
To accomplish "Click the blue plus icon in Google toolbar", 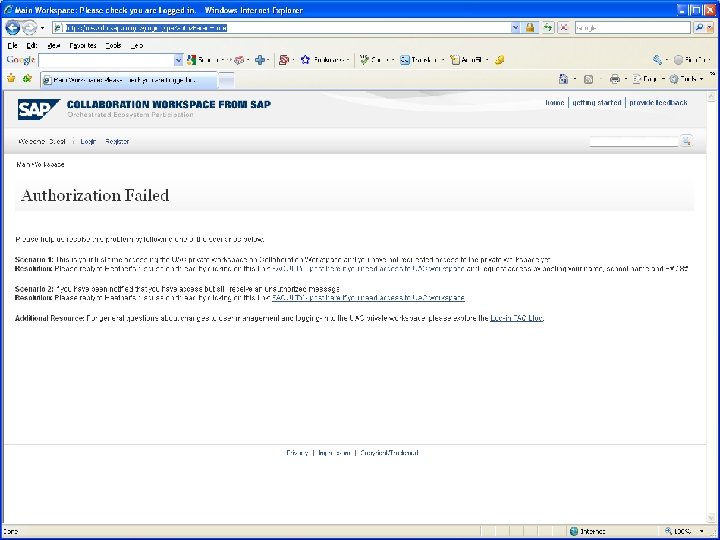I will coord(260,60).
